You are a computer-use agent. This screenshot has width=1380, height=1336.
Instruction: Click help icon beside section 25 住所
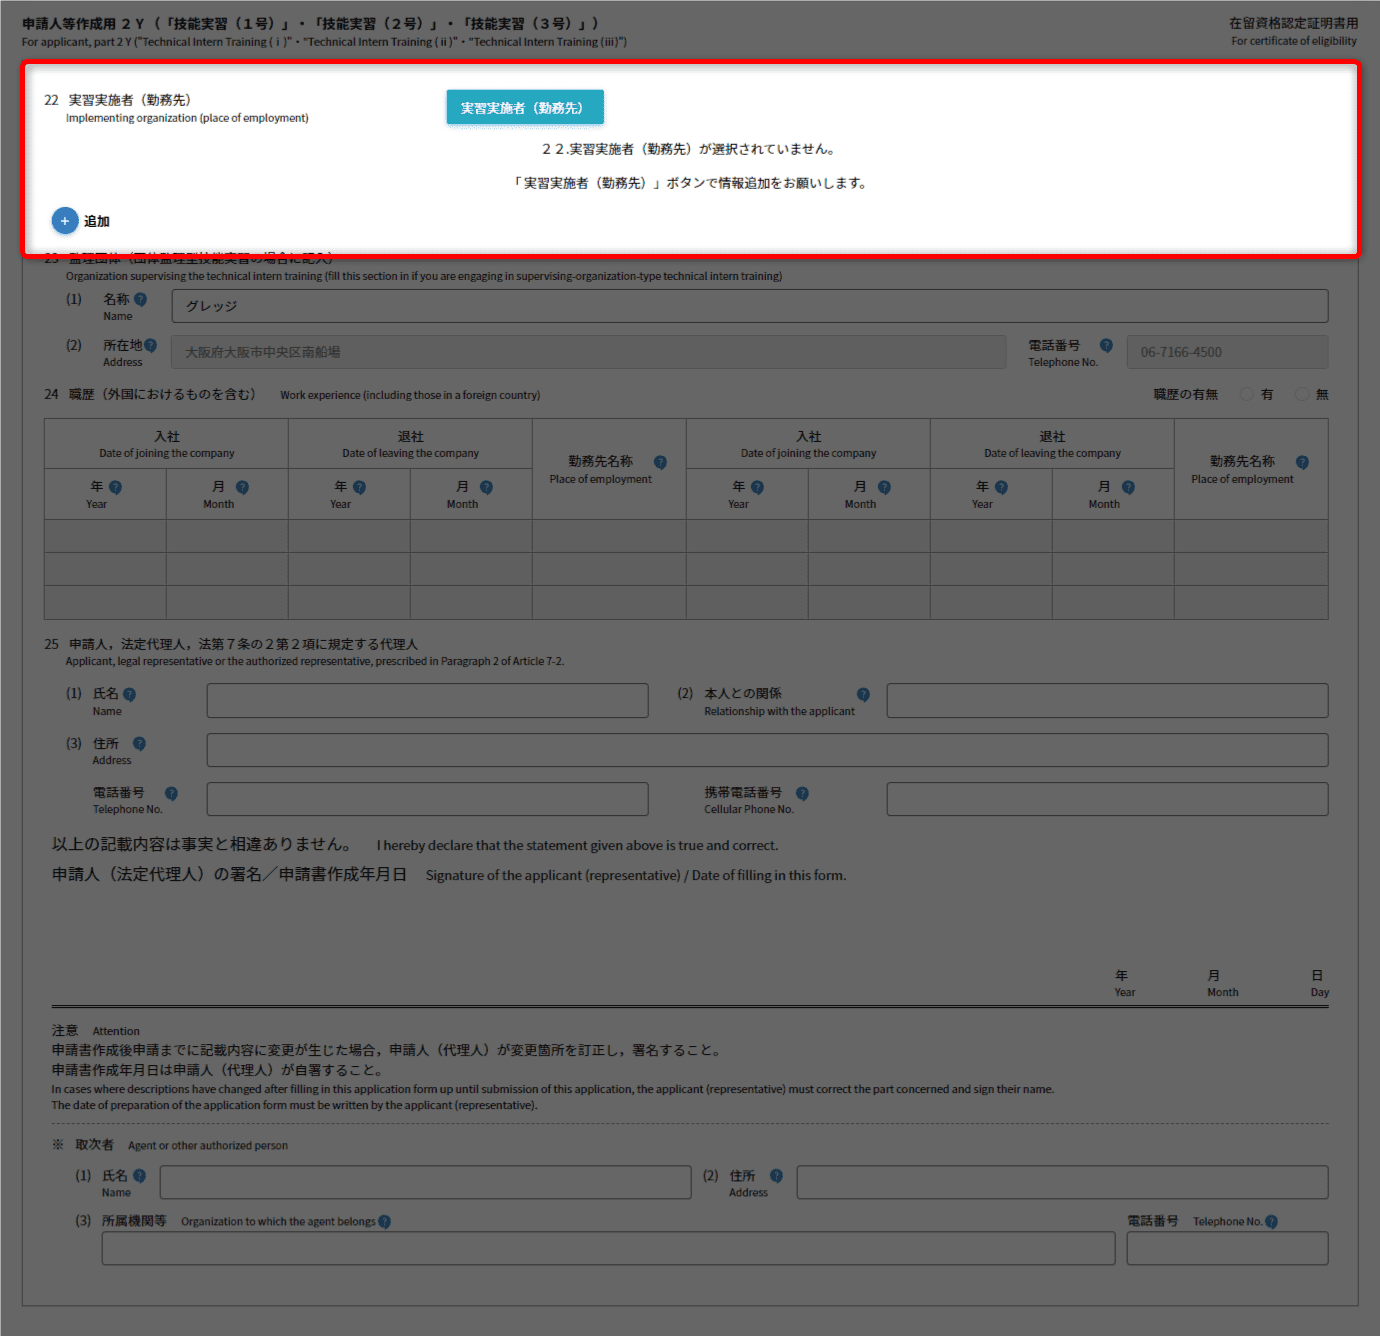tap(139, 743)
